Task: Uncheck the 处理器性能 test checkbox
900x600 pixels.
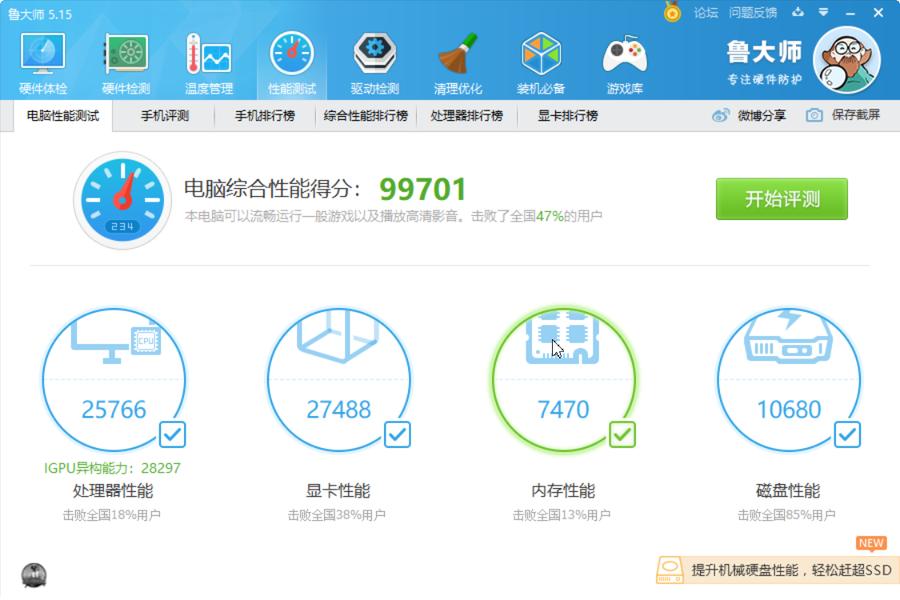Action: (x=172, y=434)
